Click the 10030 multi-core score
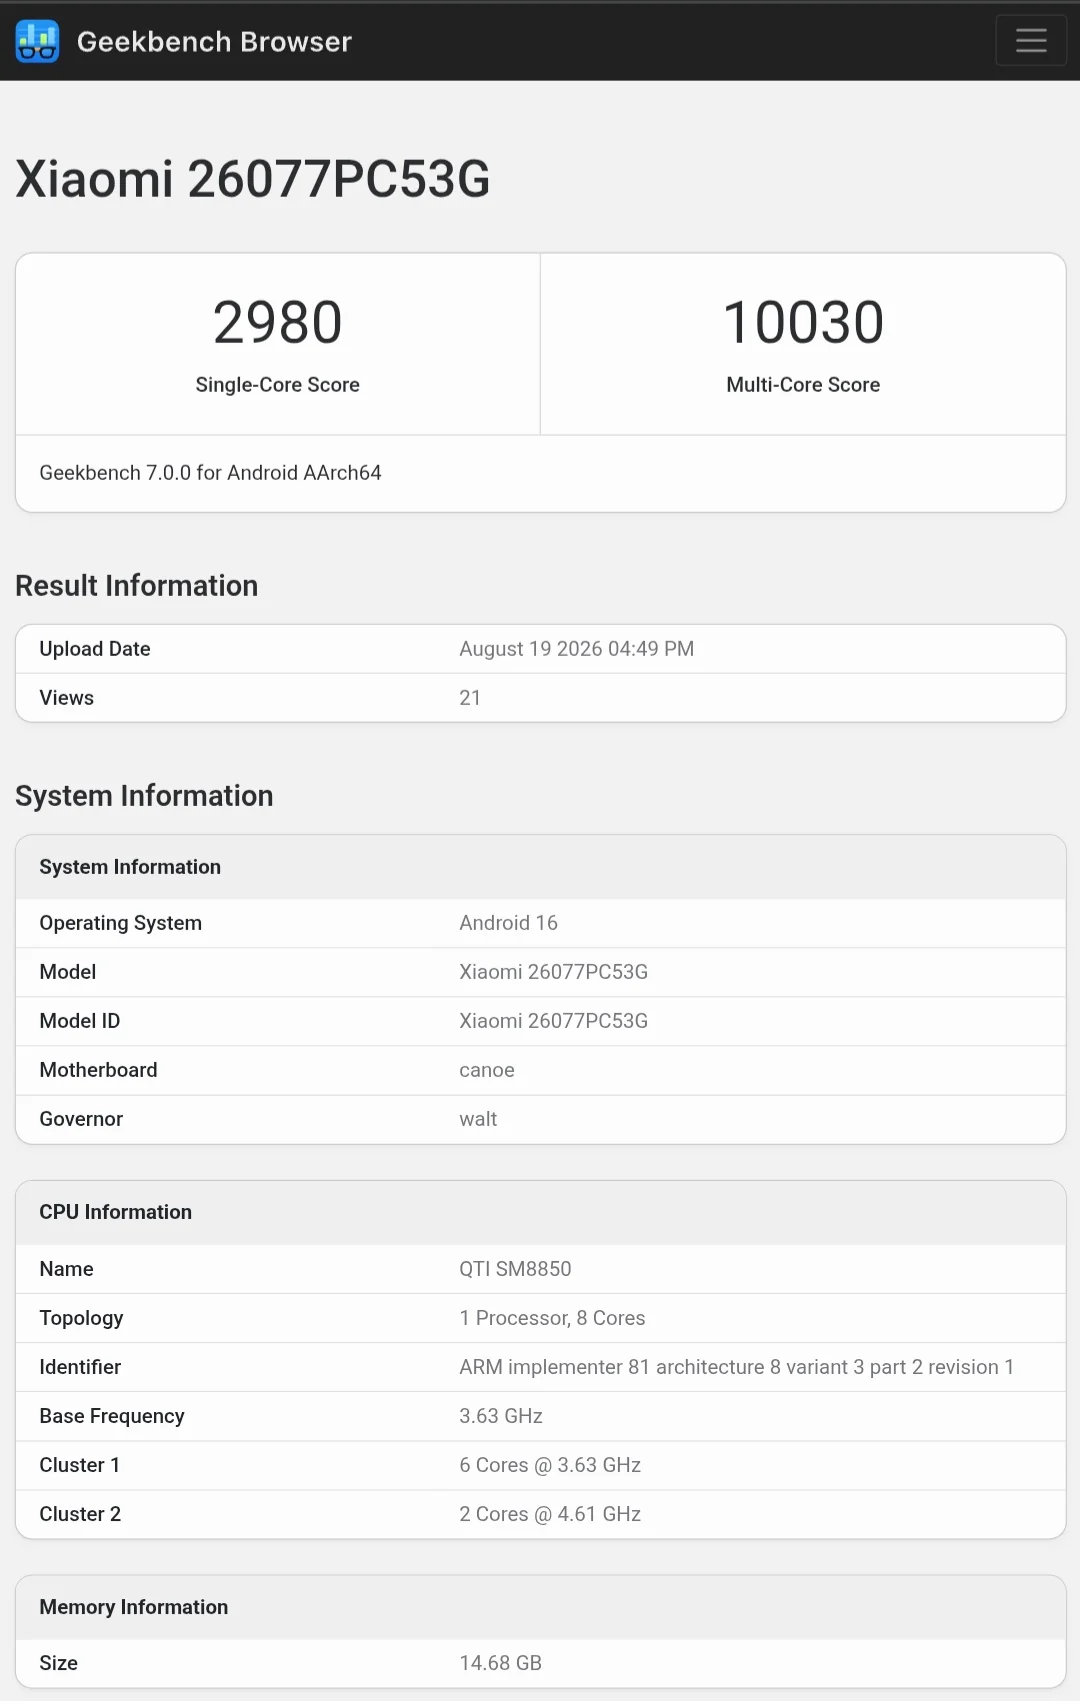Image resolution: width=1080 pixels, height=1701 pixels. tap(803, 322)
